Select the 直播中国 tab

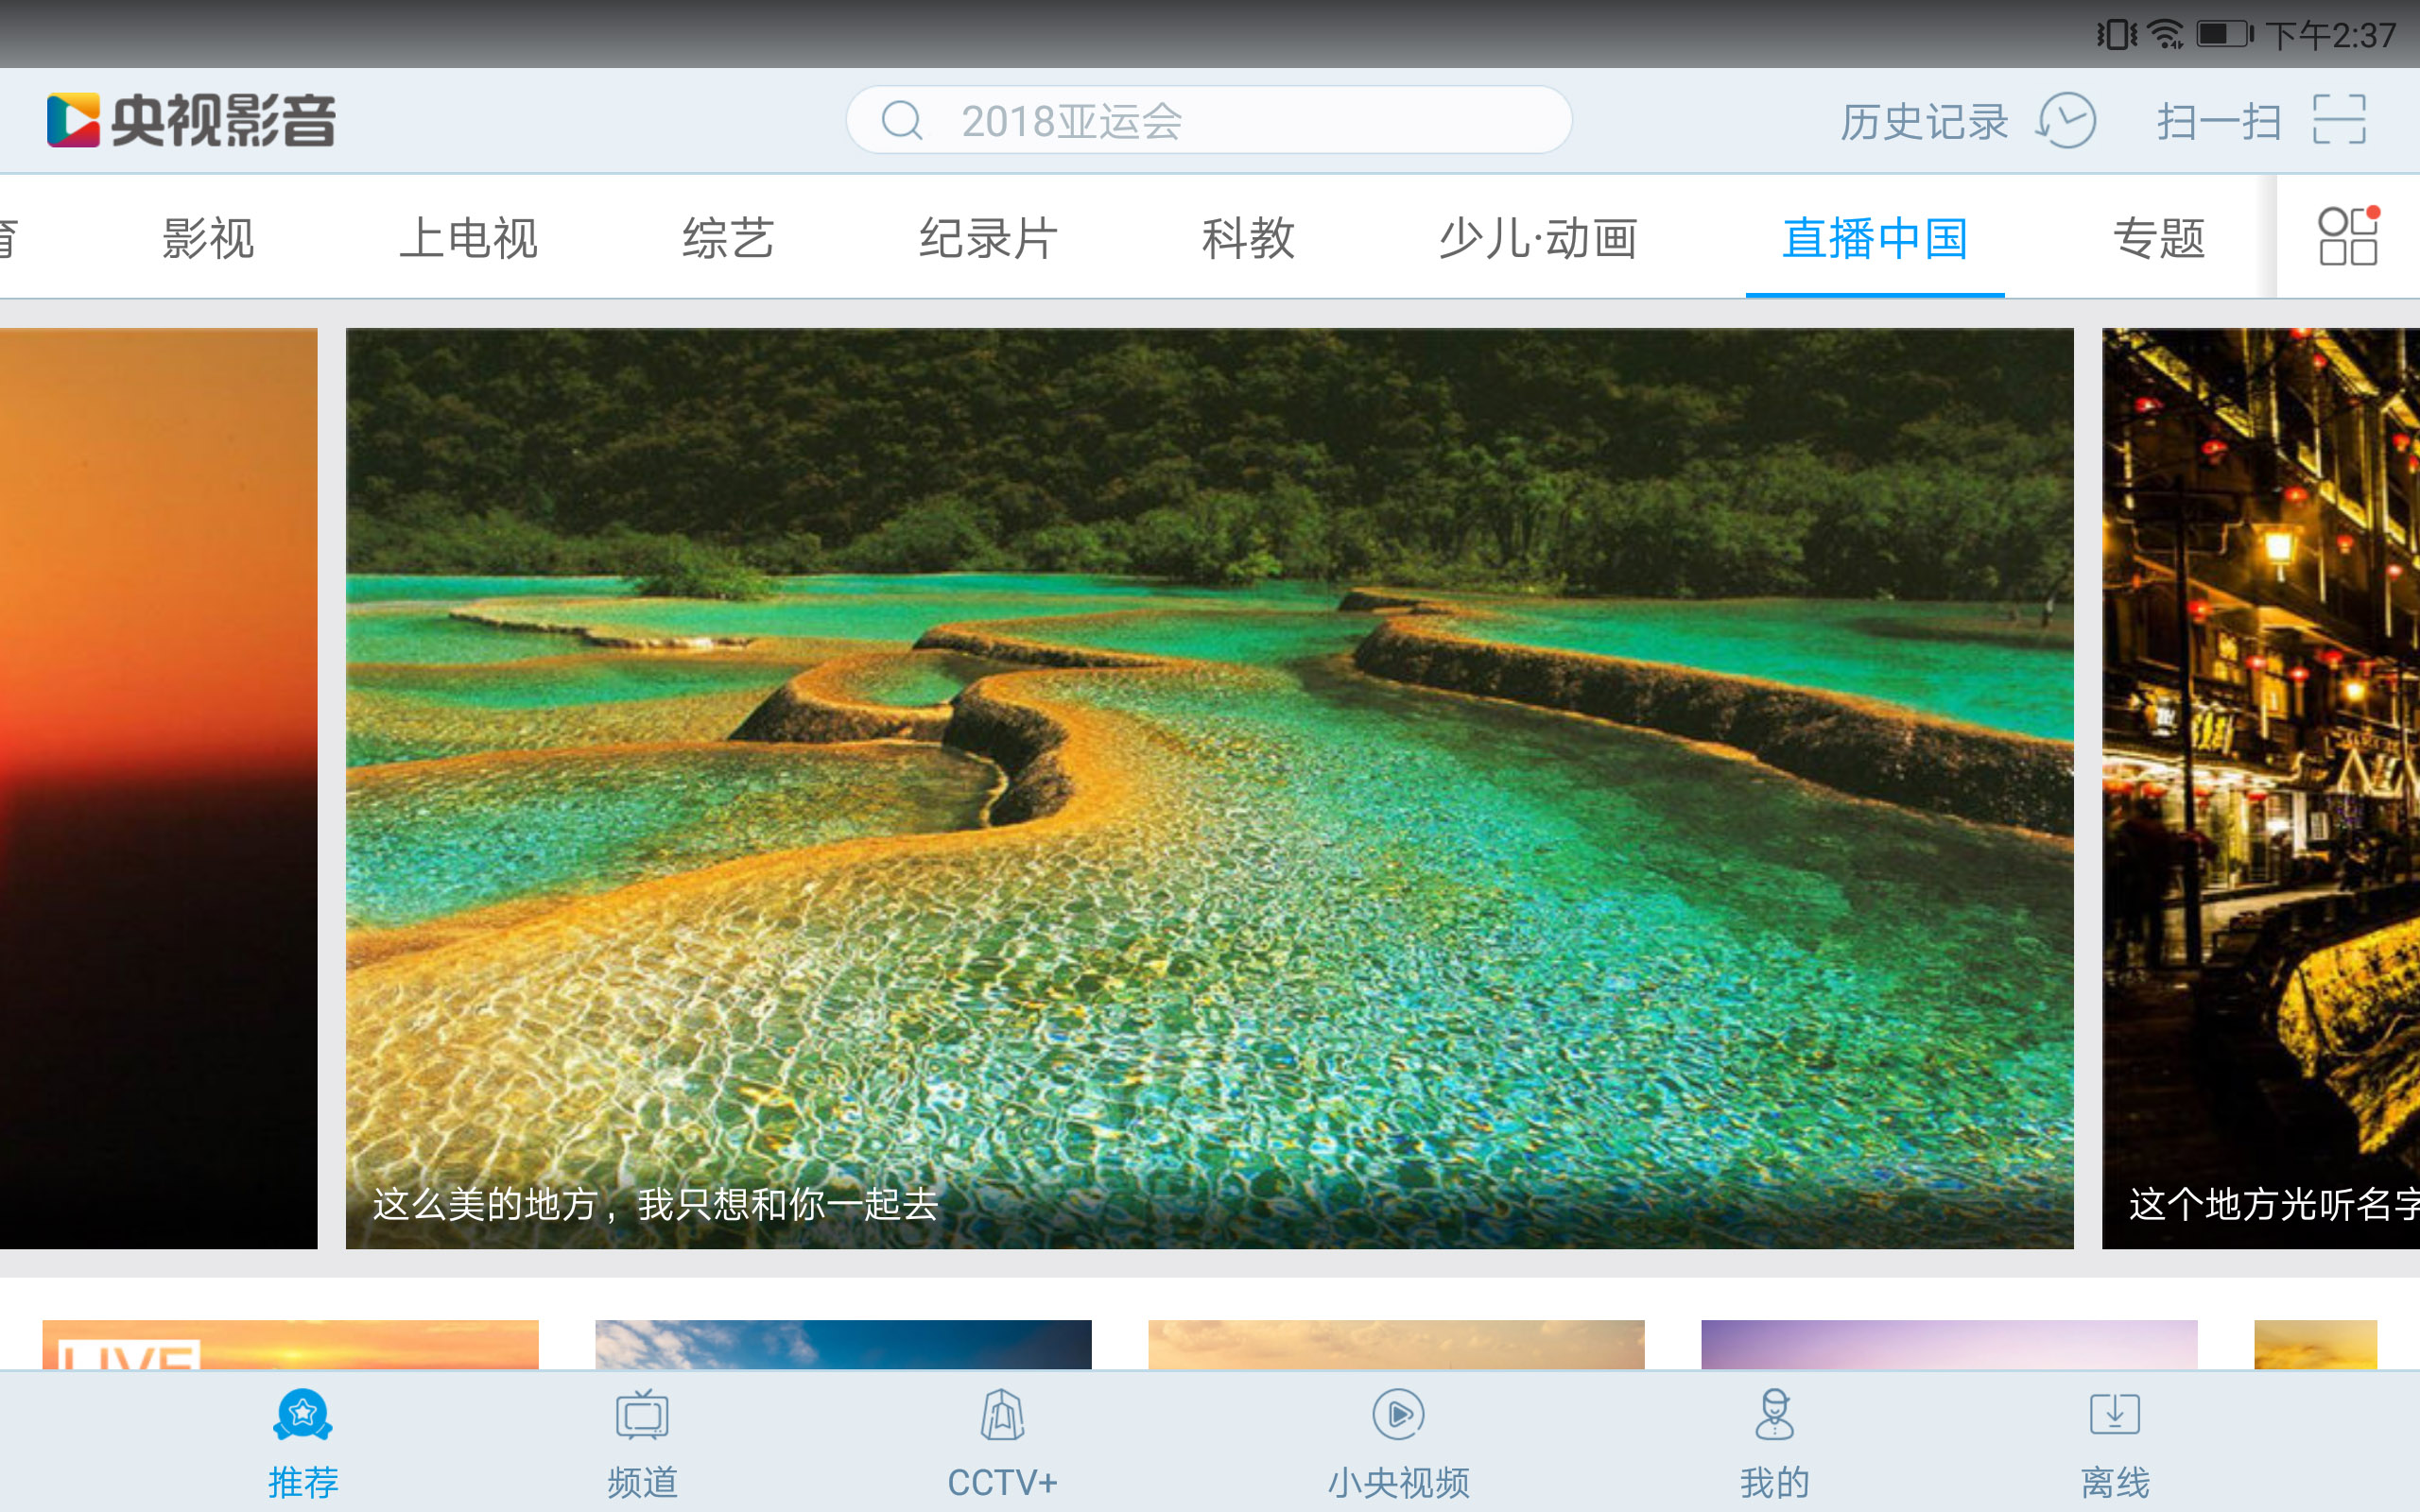coord(1875,238)
